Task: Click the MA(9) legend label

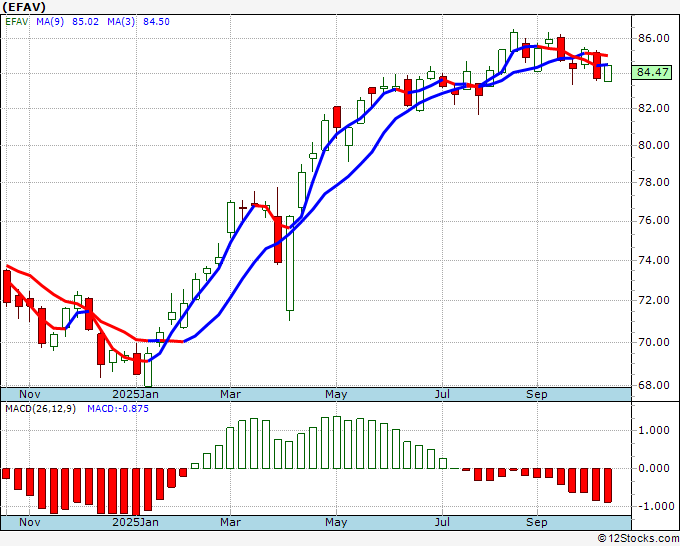Action: (x=50, y=22)
